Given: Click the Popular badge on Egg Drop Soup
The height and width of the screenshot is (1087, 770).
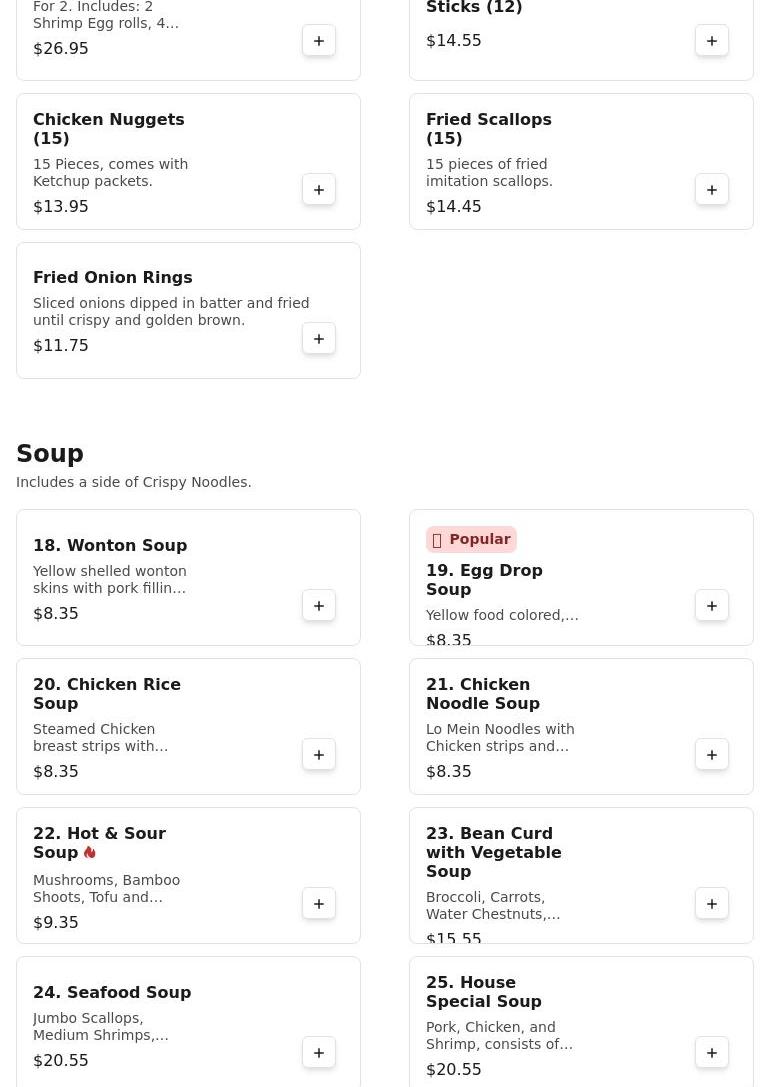Looking at the screenshot, I should coord(471,539).
